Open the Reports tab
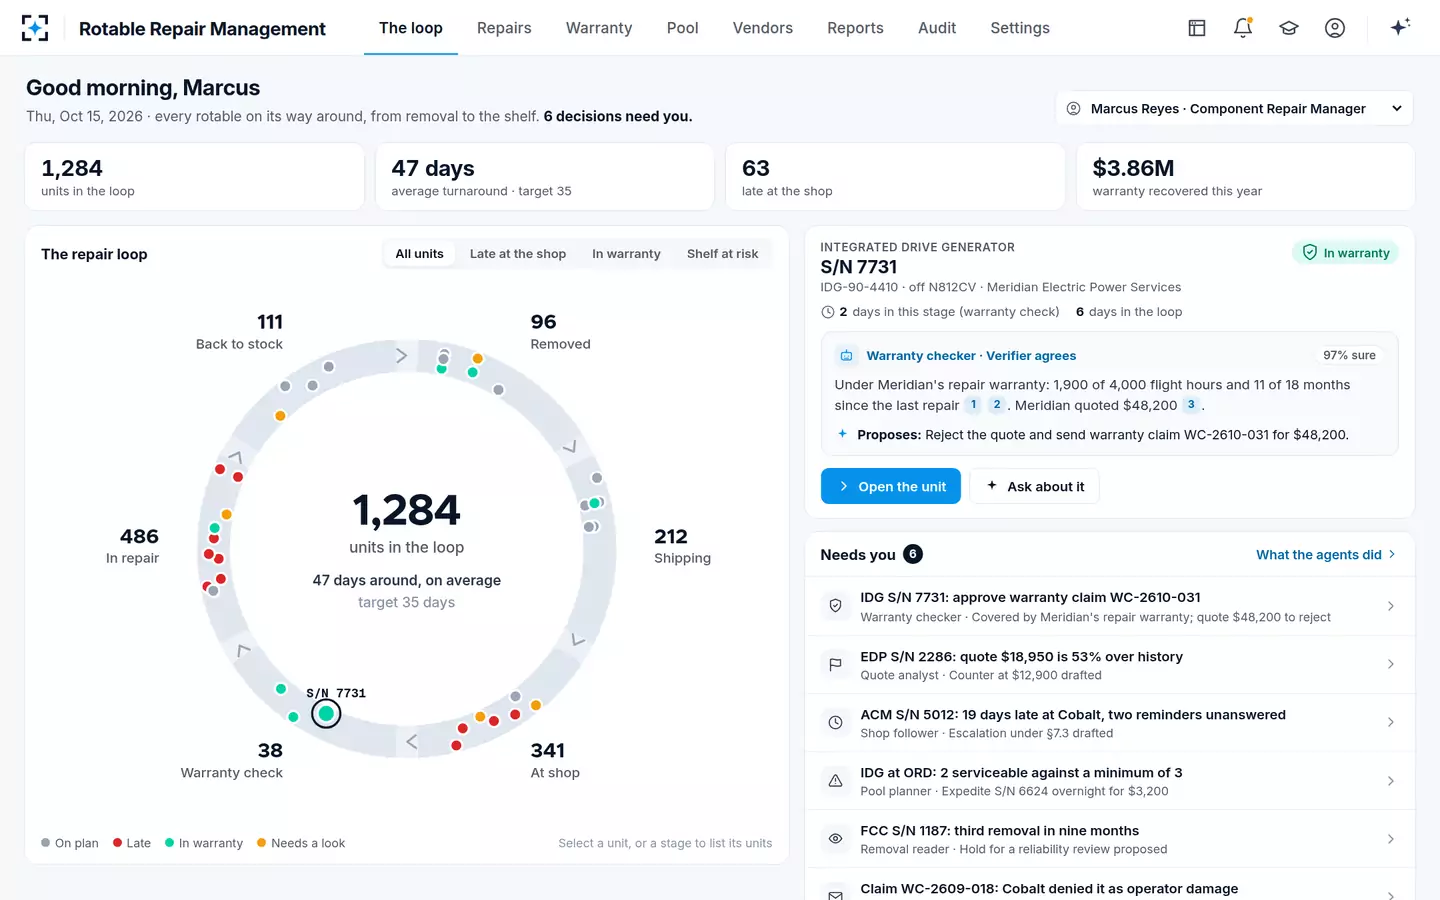This screenshot has width=1440, height=900. tap(855, 28)
